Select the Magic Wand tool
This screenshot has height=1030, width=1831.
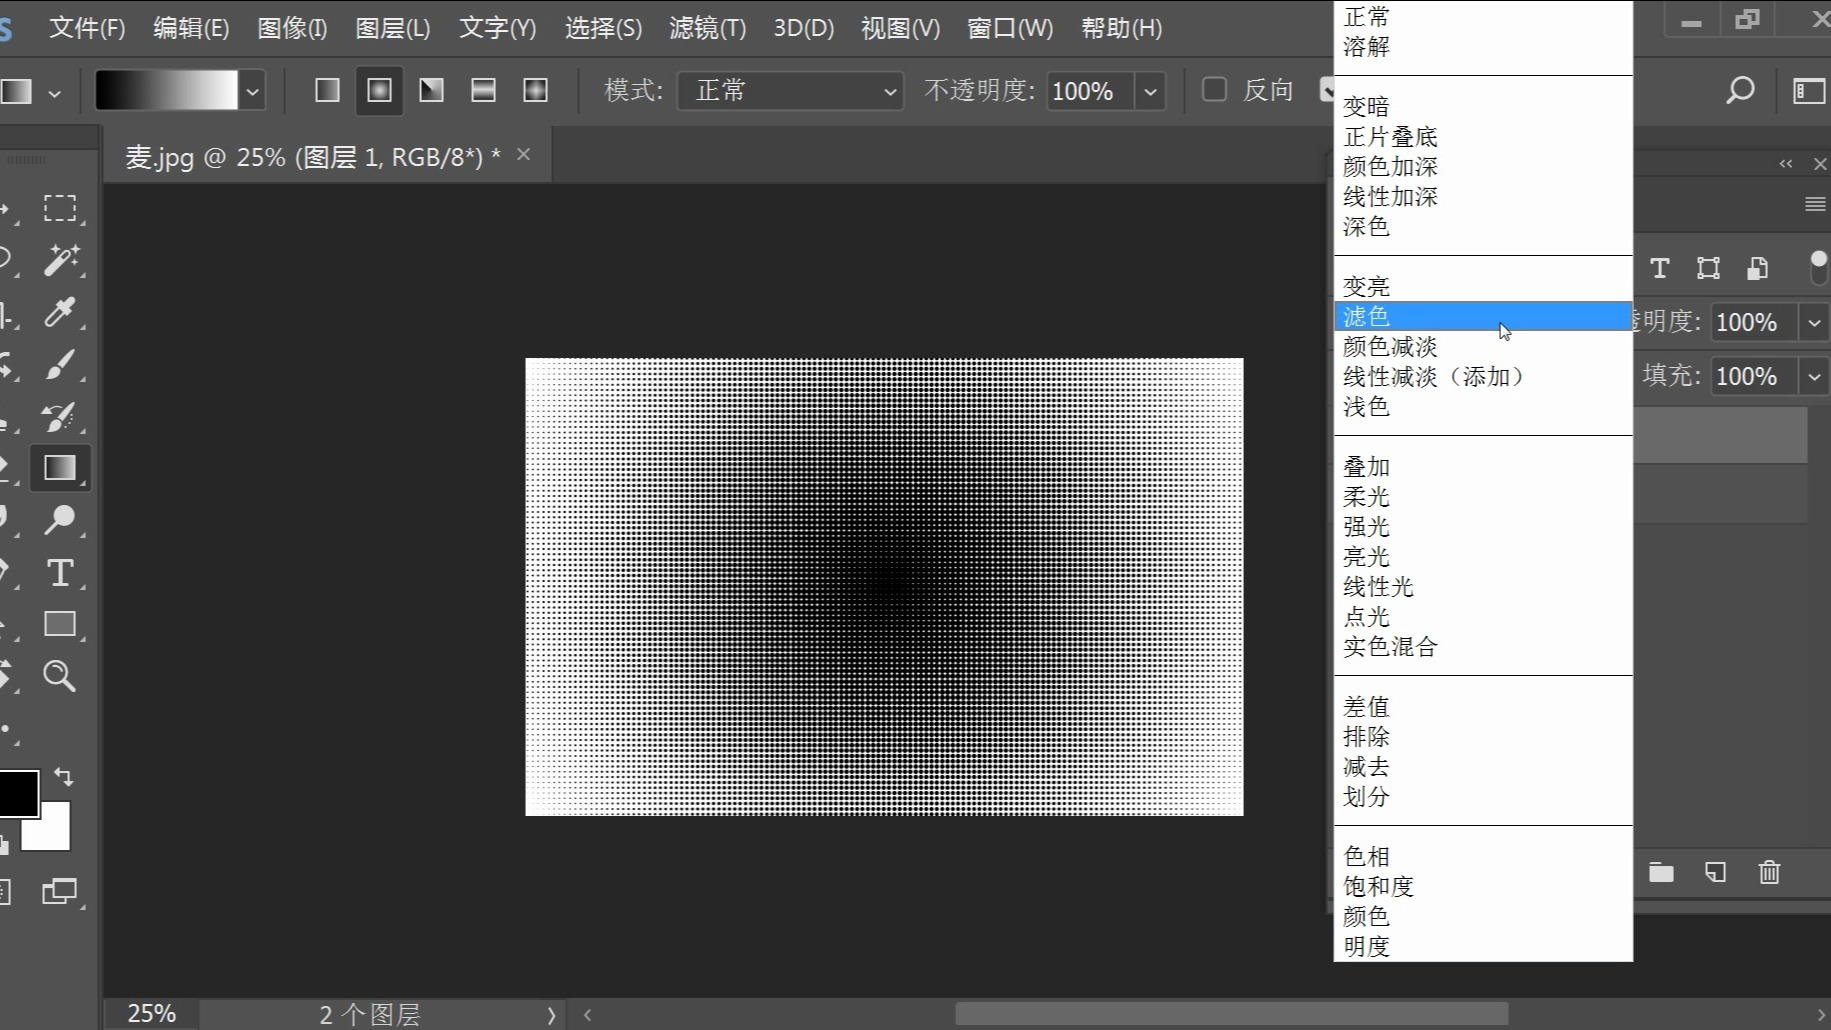[60, 260]
